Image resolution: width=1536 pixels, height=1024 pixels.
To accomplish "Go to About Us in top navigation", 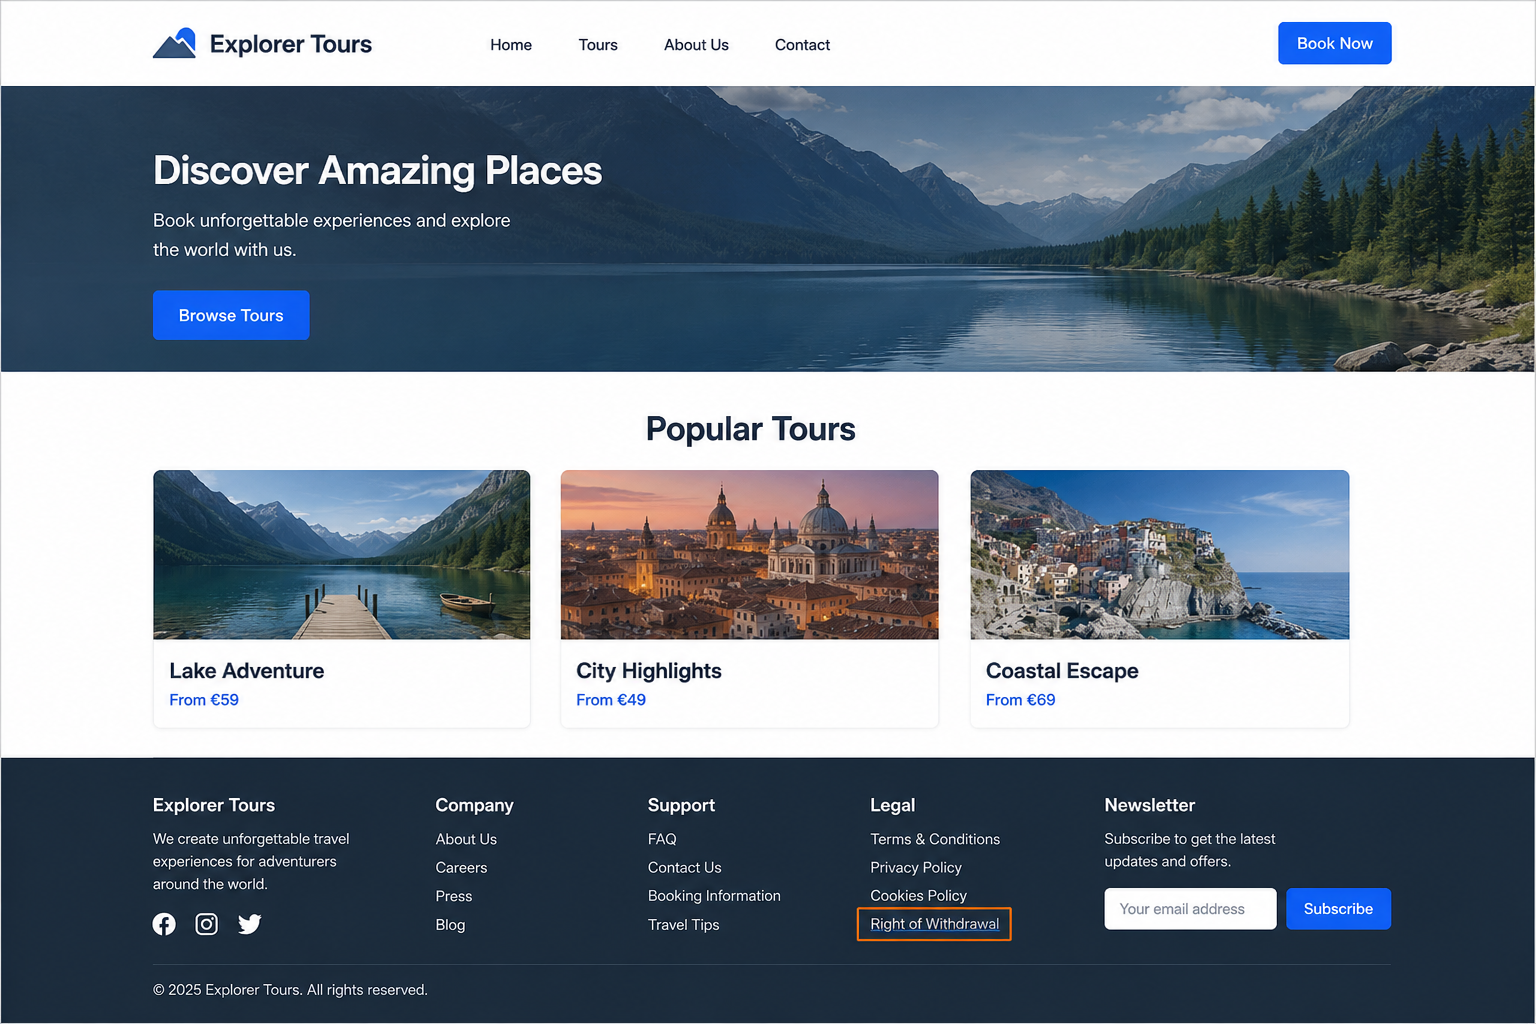I will click(696, 45).
